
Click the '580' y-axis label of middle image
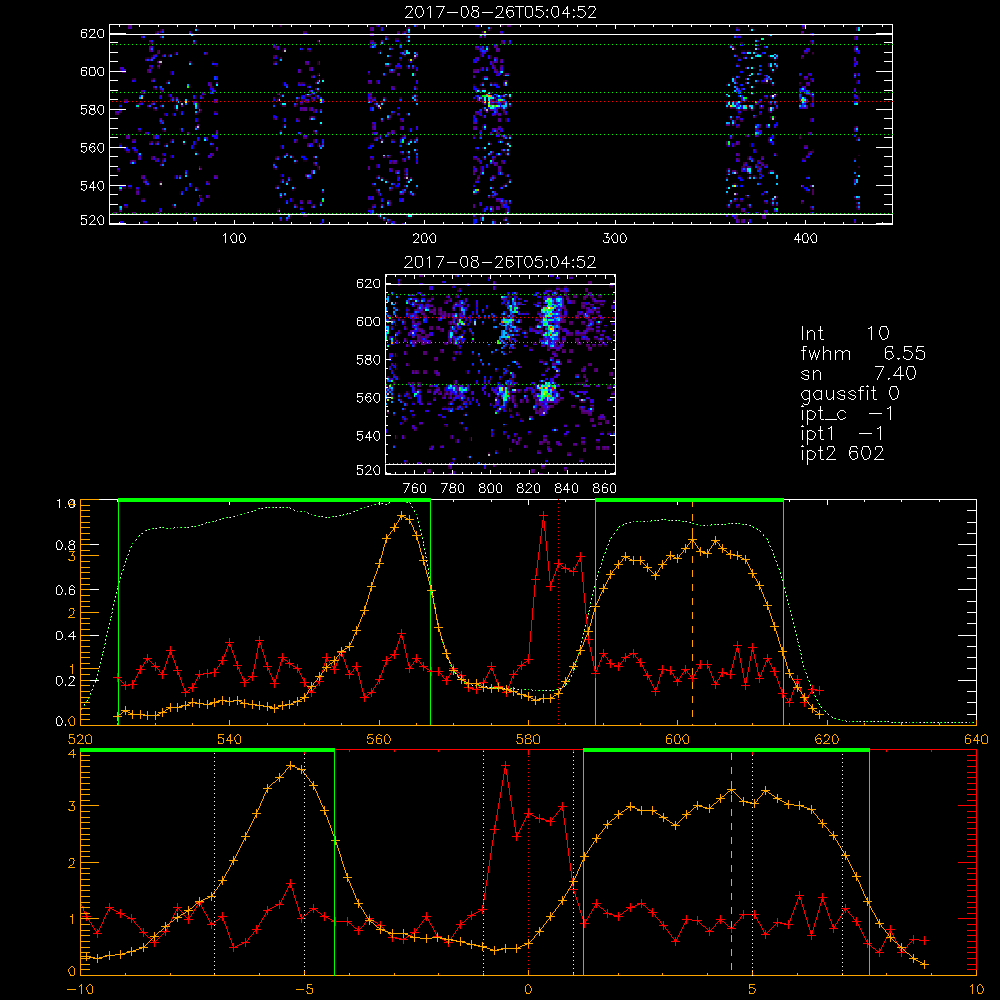point(368,360)
